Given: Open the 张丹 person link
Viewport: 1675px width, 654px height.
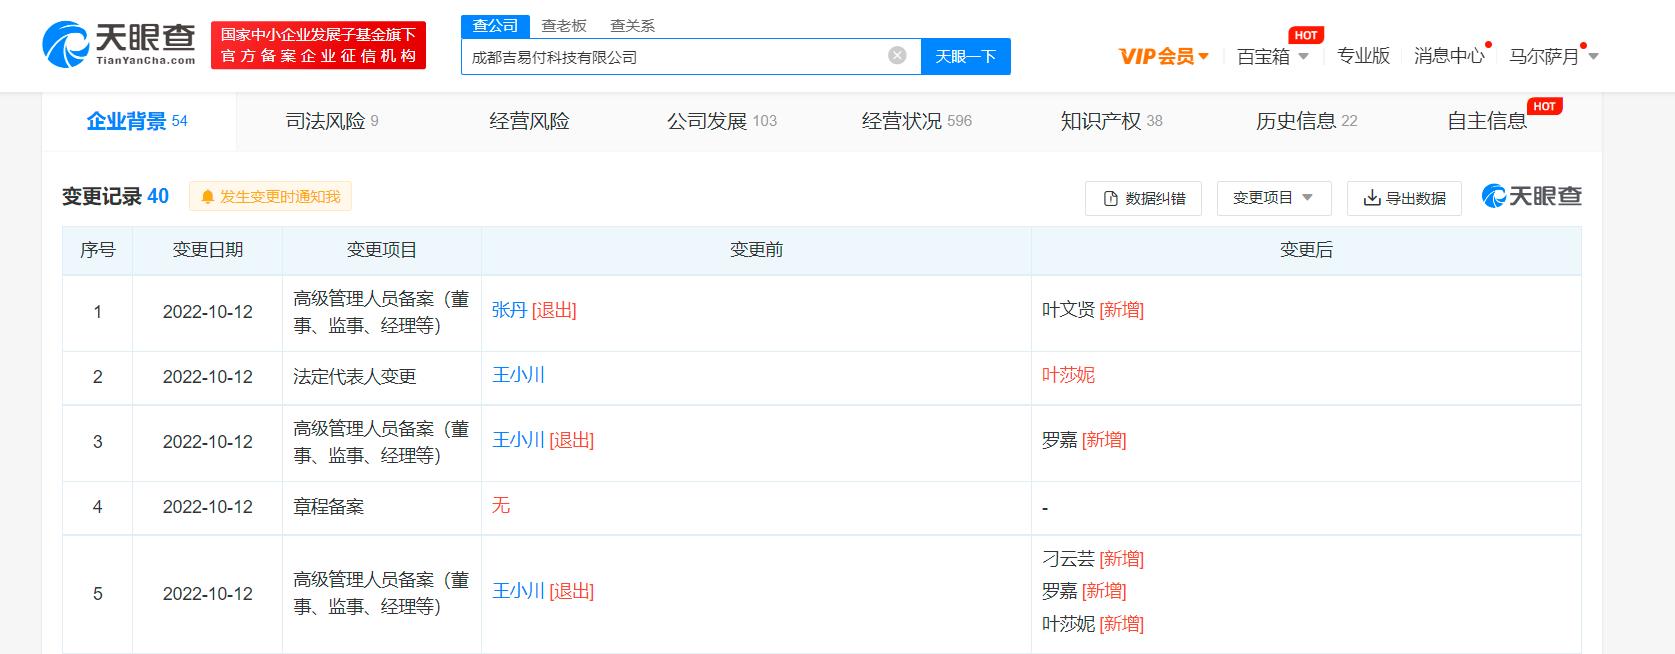Looking at the screenshot, I should [509, 310].
